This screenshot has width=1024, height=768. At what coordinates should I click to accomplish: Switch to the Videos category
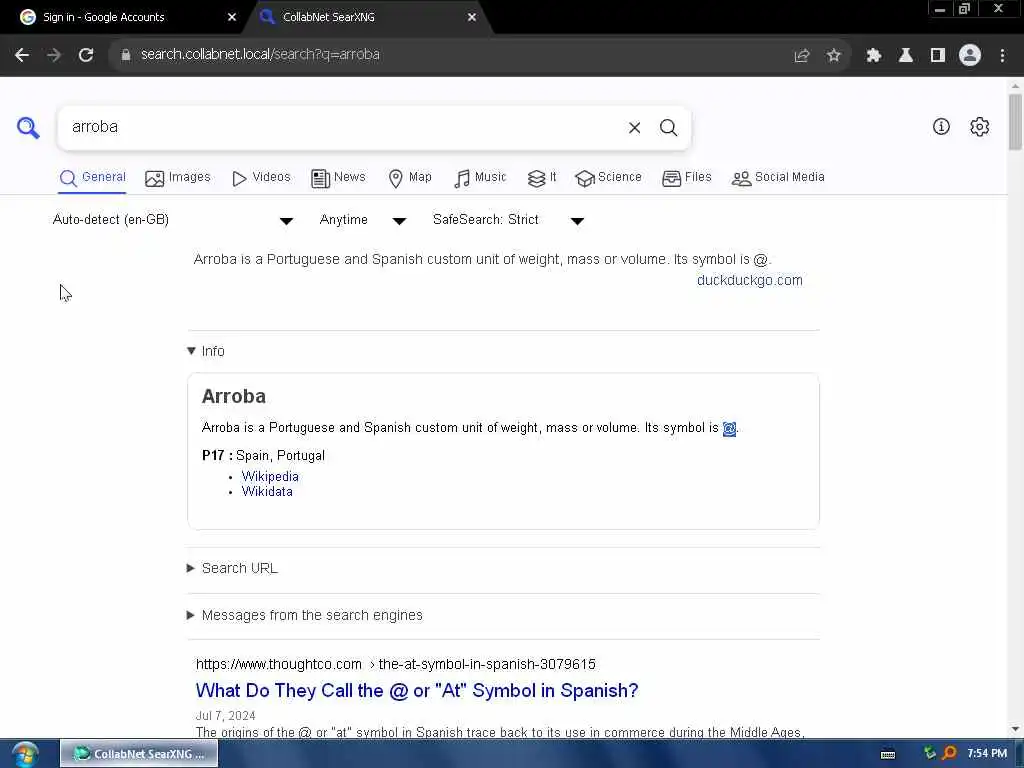(x=261, y=178)
